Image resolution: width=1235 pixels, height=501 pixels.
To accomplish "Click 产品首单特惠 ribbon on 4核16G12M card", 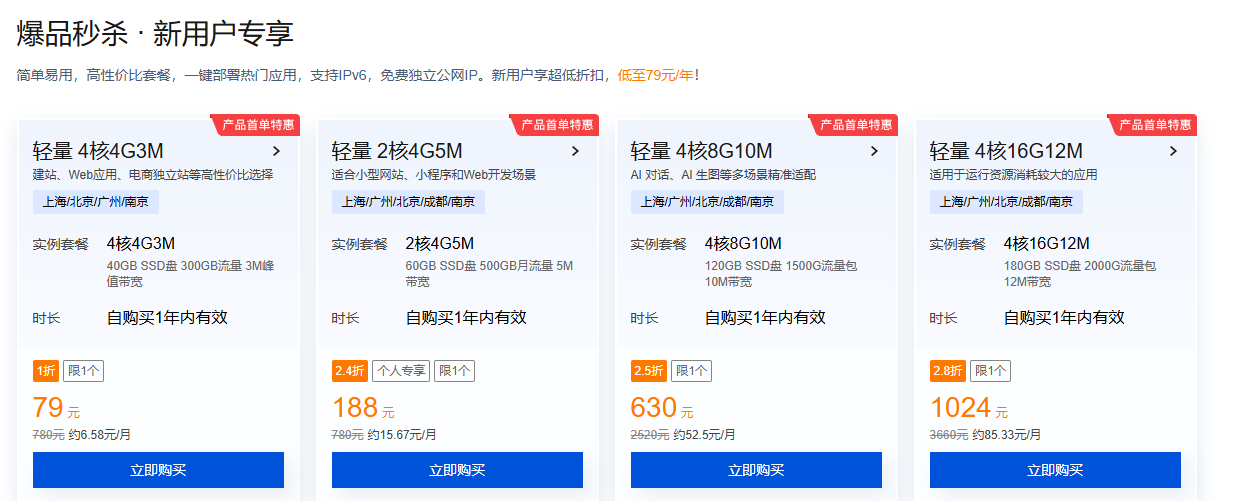I will coord(1154,125).
